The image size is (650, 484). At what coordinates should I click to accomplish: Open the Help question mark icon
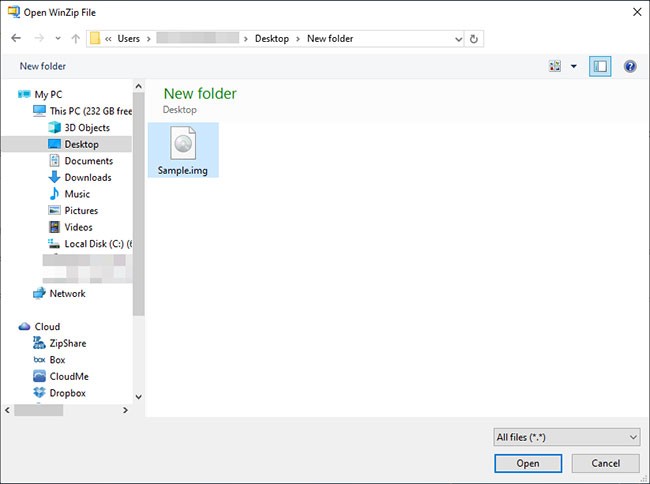[630, 67]
